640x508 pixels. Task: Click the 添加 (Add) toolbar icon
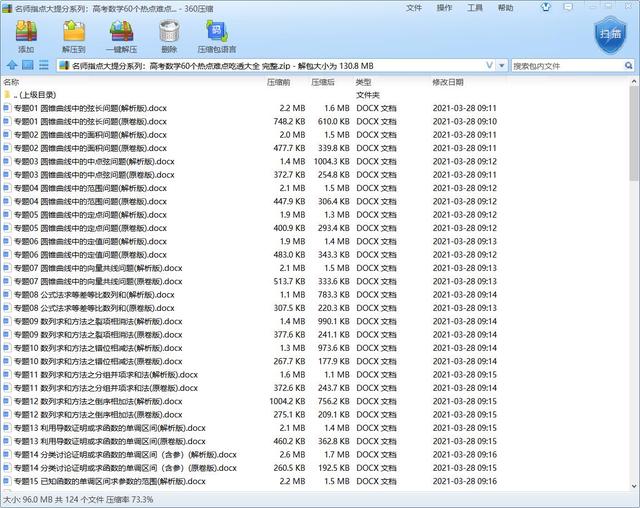tap(26, 32)
